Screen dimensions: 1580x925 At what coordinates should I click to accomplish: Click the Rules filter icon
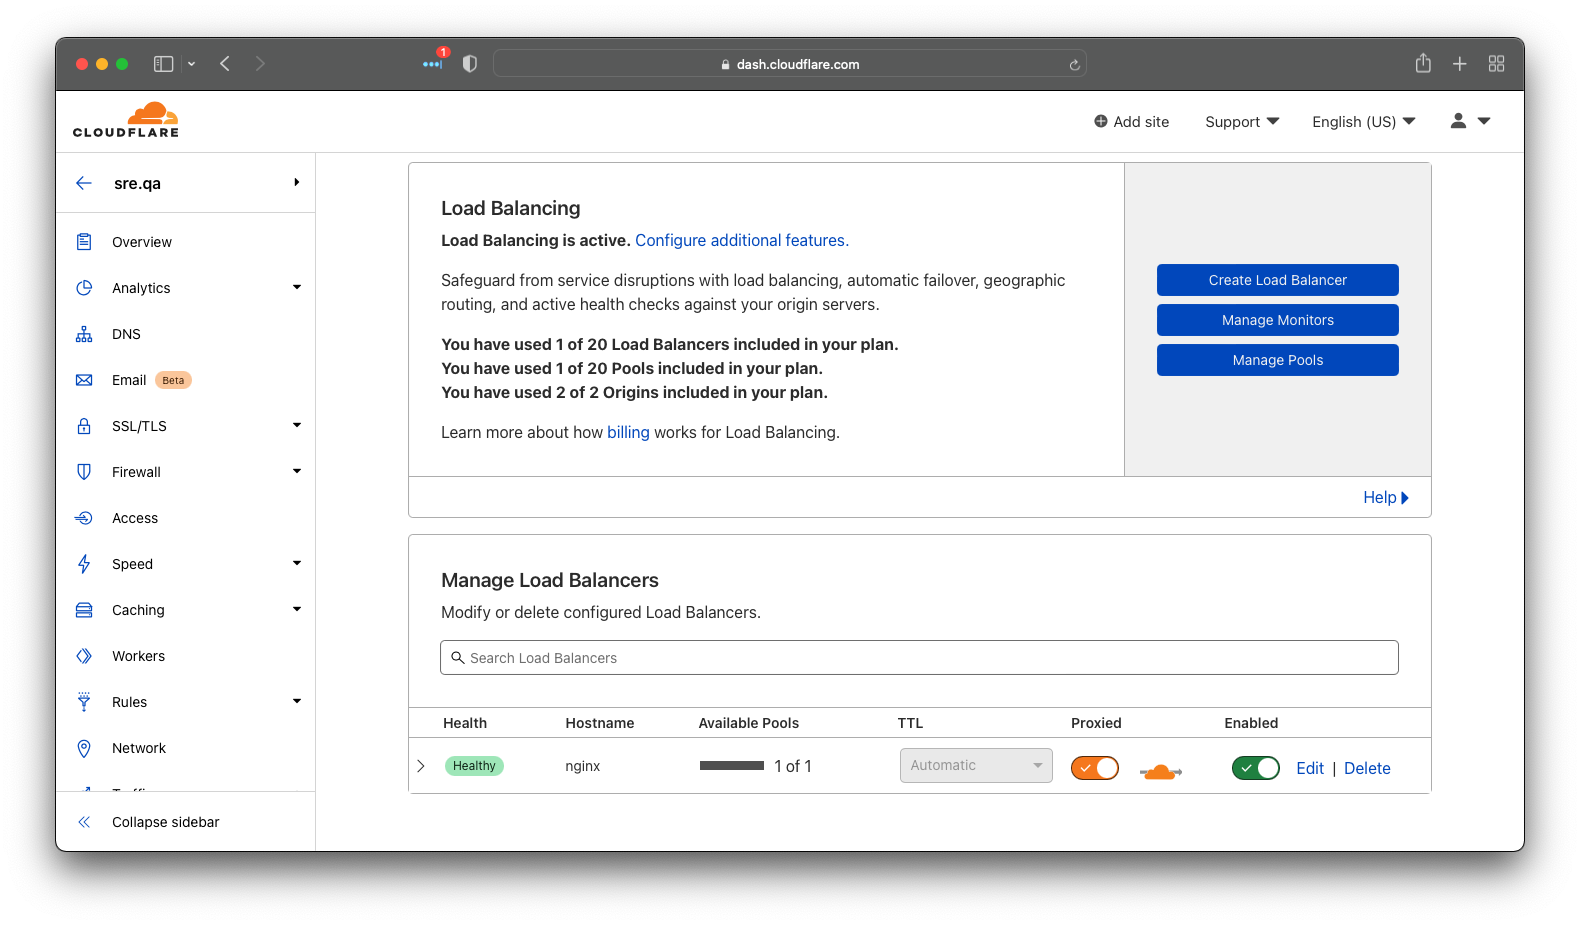[x=84, y=702]
